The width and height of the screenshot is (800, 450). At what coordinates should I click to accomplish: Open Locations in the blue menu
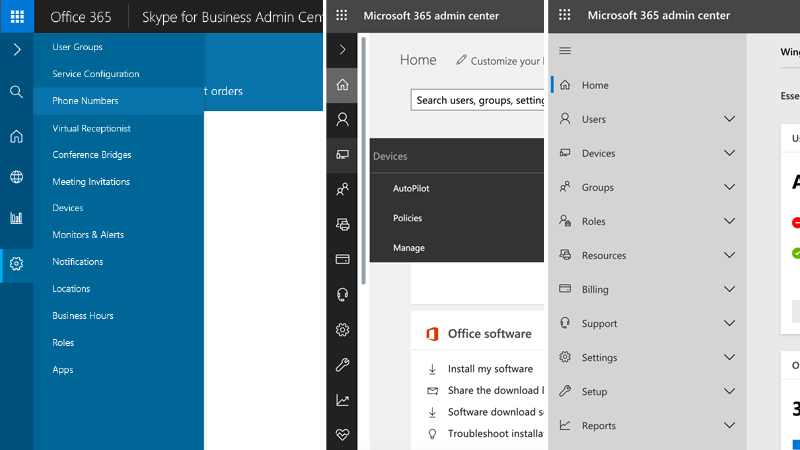click(71, 289)
